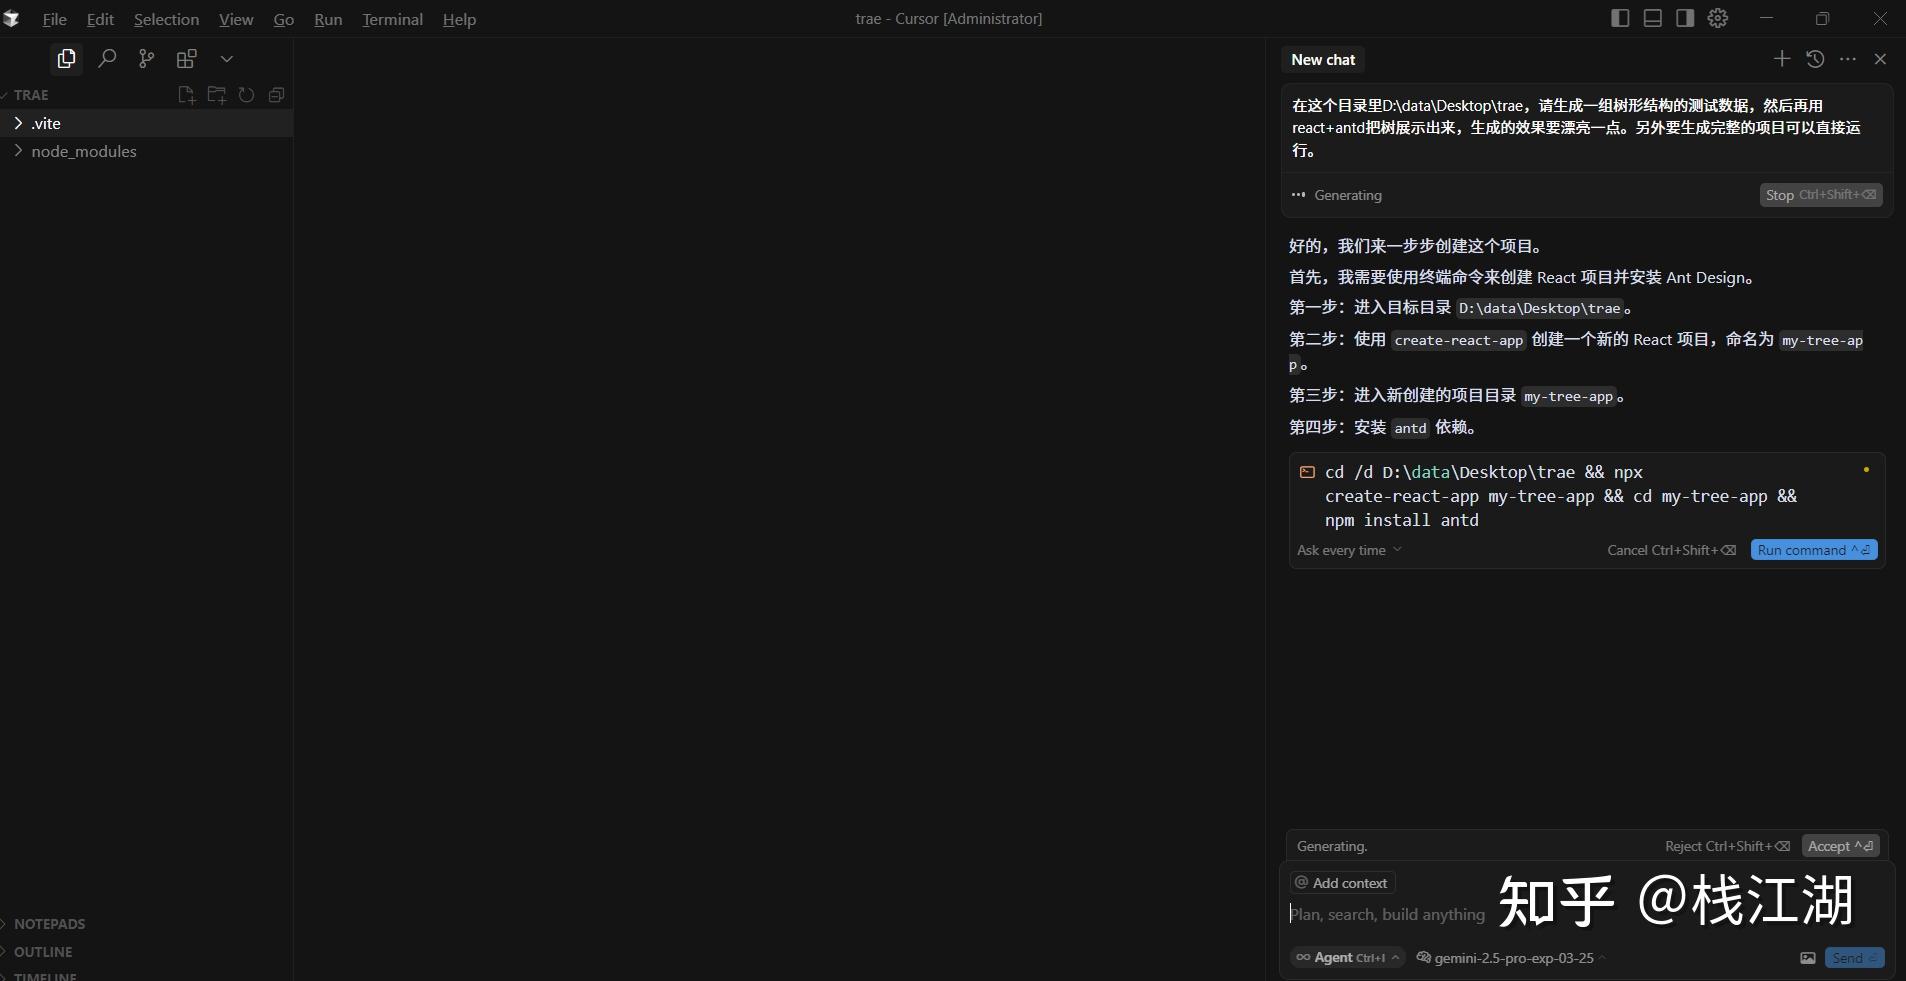The height and width of the screenshot is (981, 1906).
Task: Click the Generating status text
Action: click(1347, 195)
